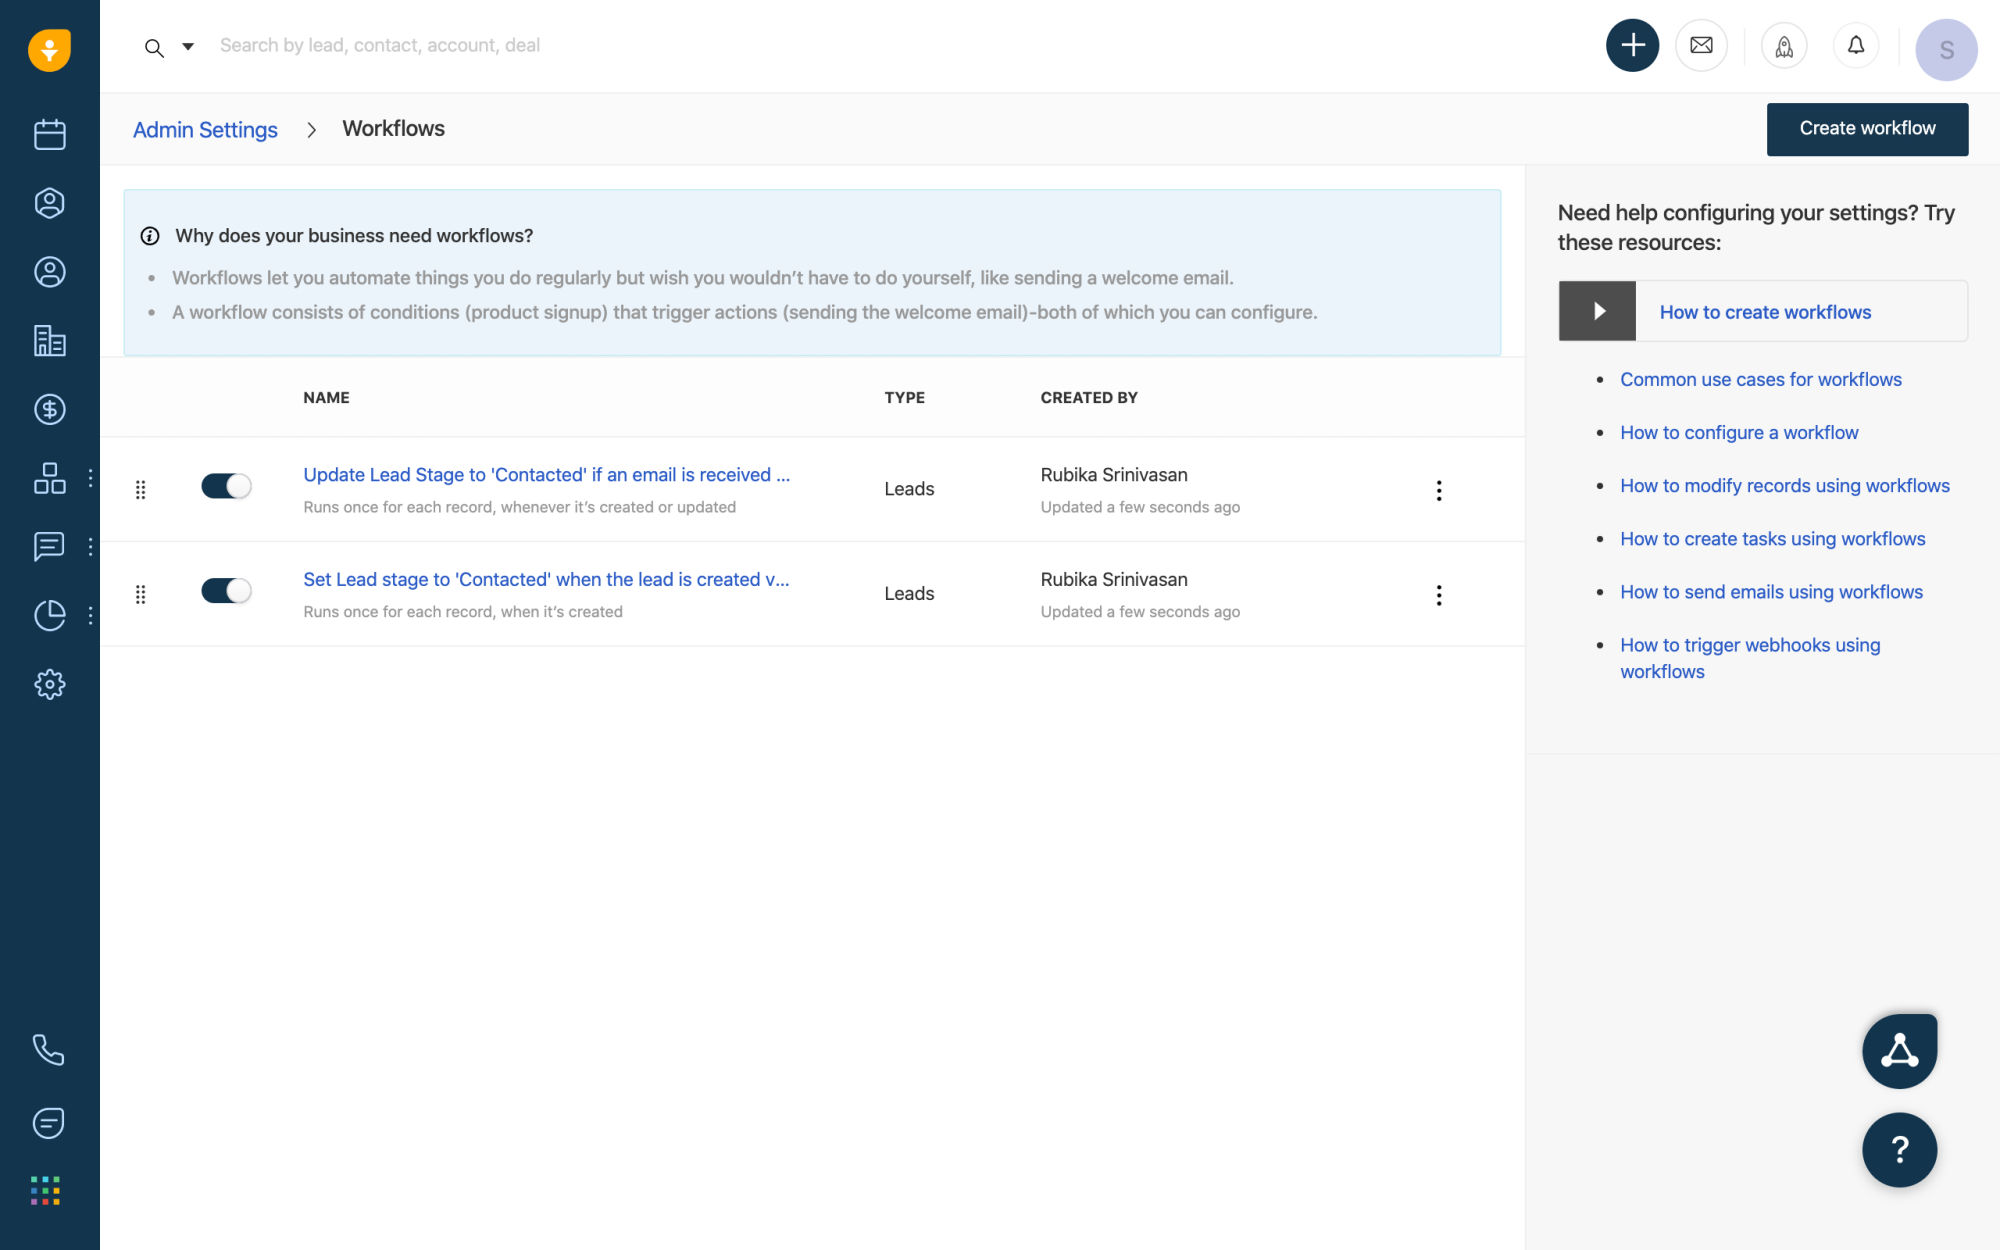Viewport: 2000px width, 1250px height.
Task: Open the app switcher grid icon
Action: 46,1190
